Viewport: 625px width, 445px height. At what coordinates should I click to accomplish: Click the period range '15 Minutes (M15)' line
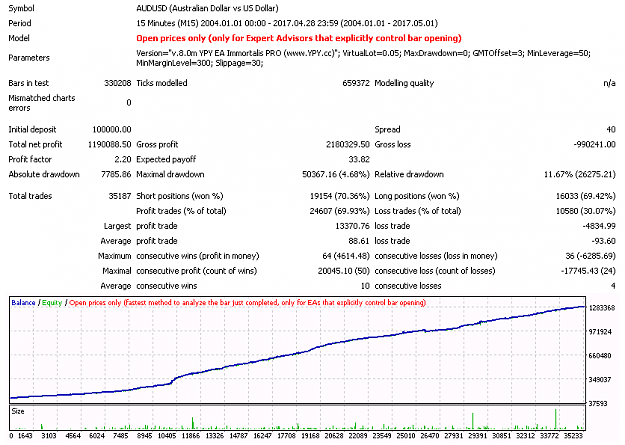[287, 23]
